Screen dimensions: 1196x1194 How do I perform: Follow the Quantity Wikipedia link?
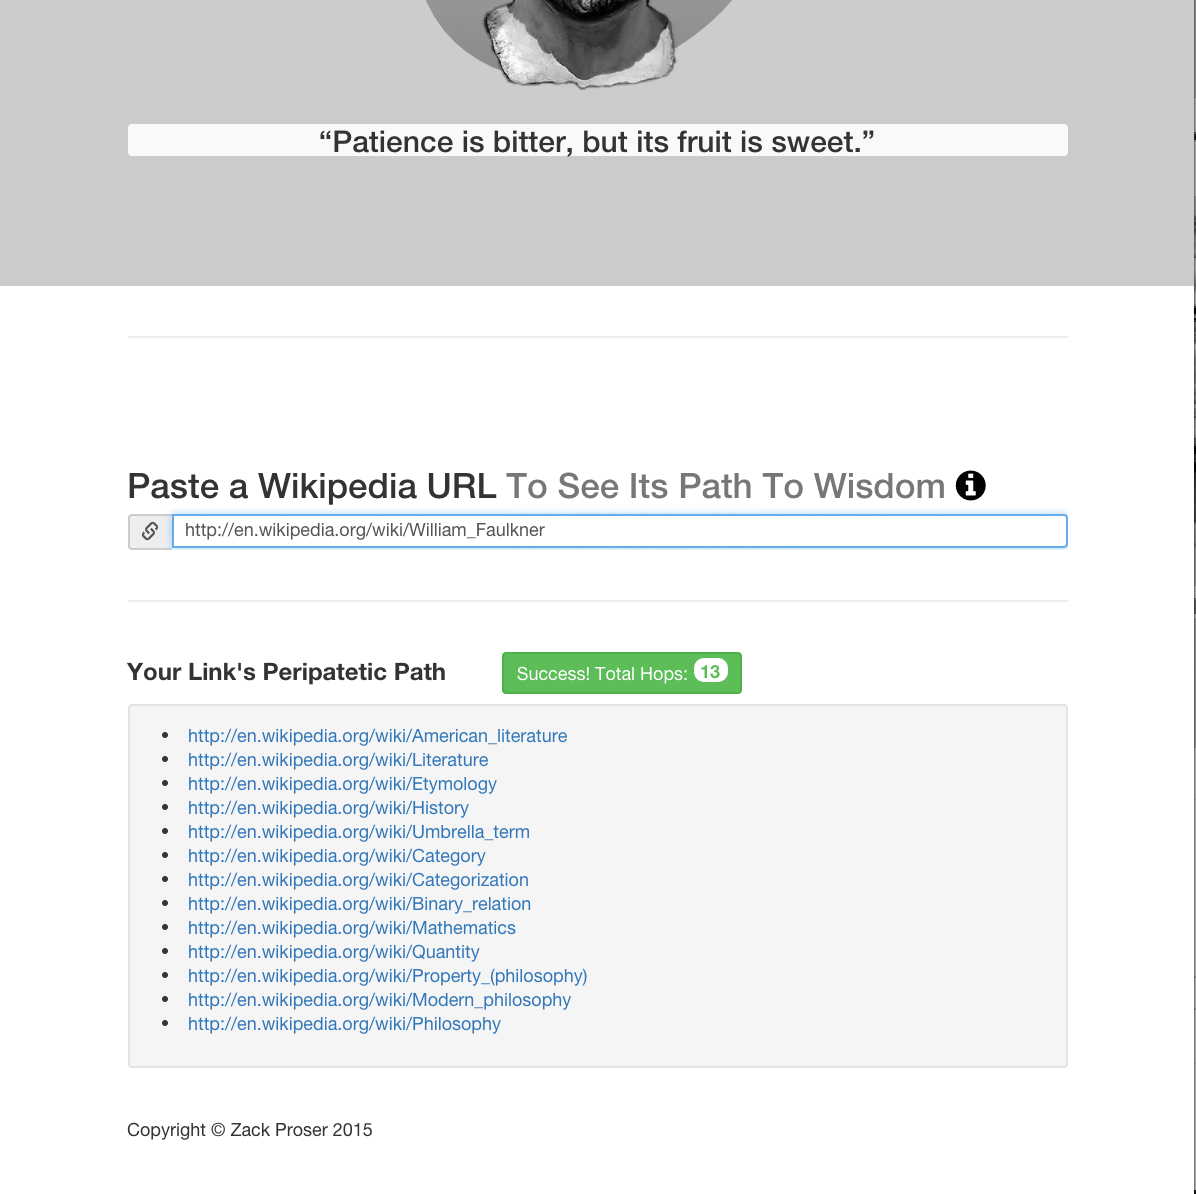click(x=333, y=951)
